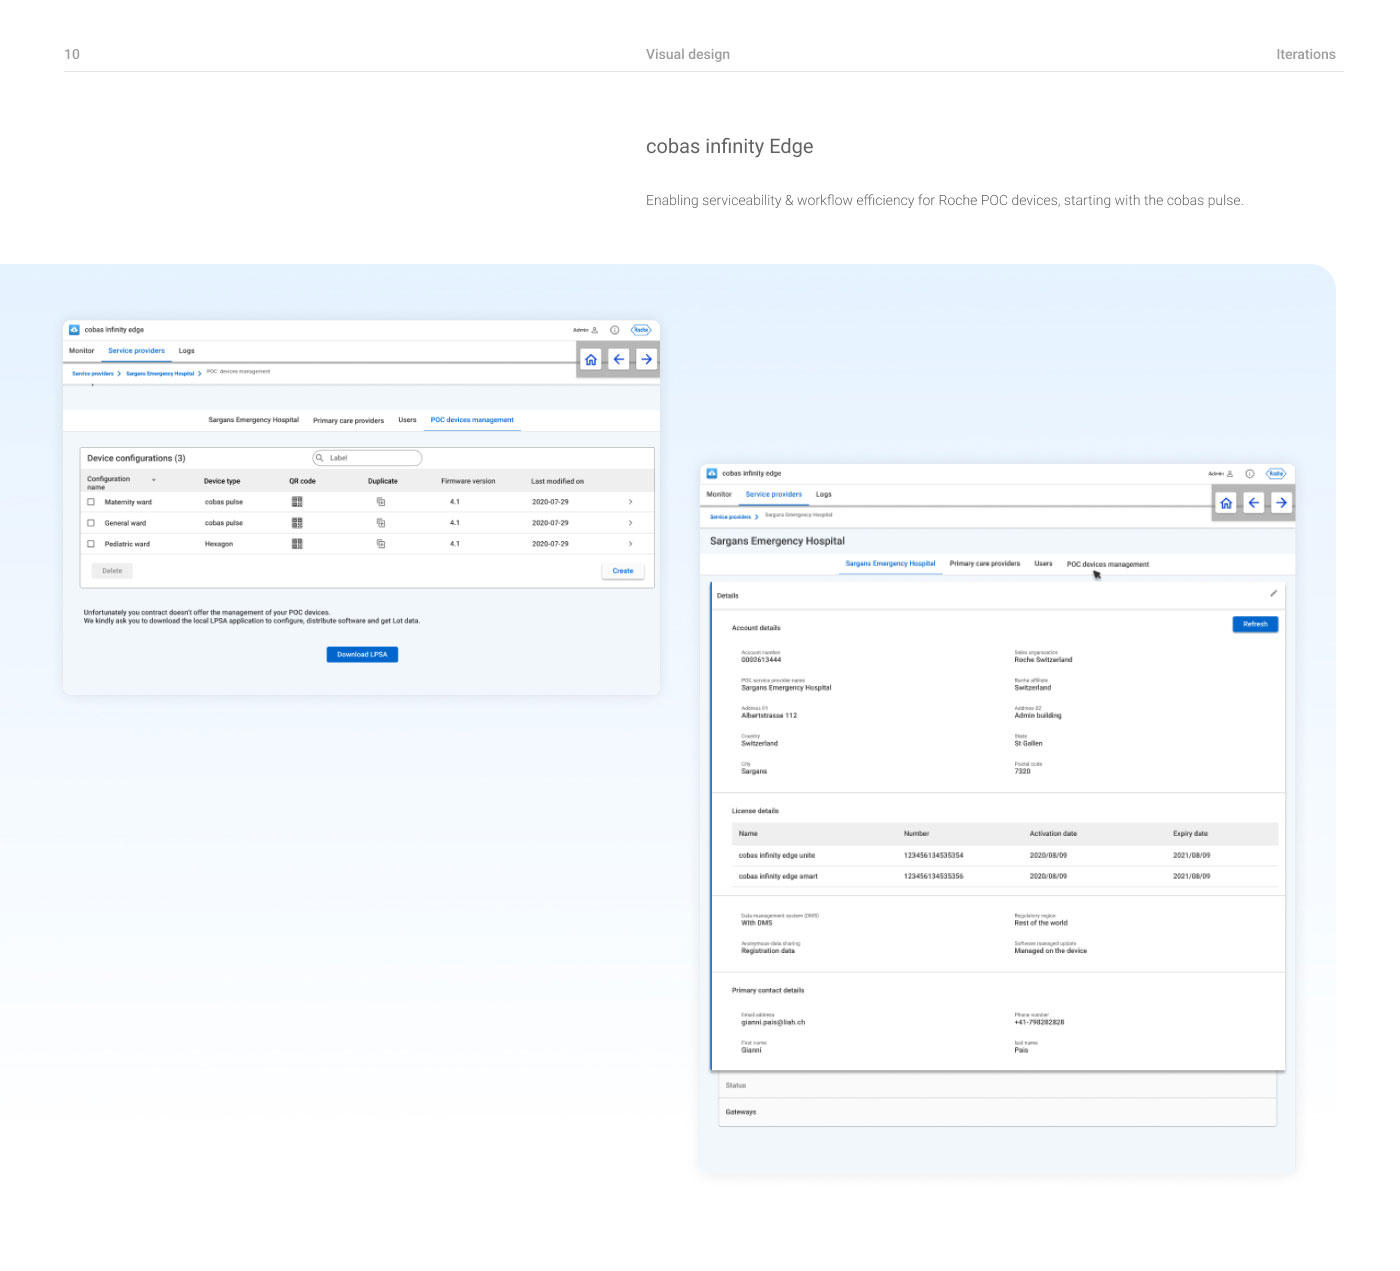Image resolution: width=1400 pixels, height=1271 pixels.
Task: Click back arrow in device configurations window
Action: coord(619,360)
